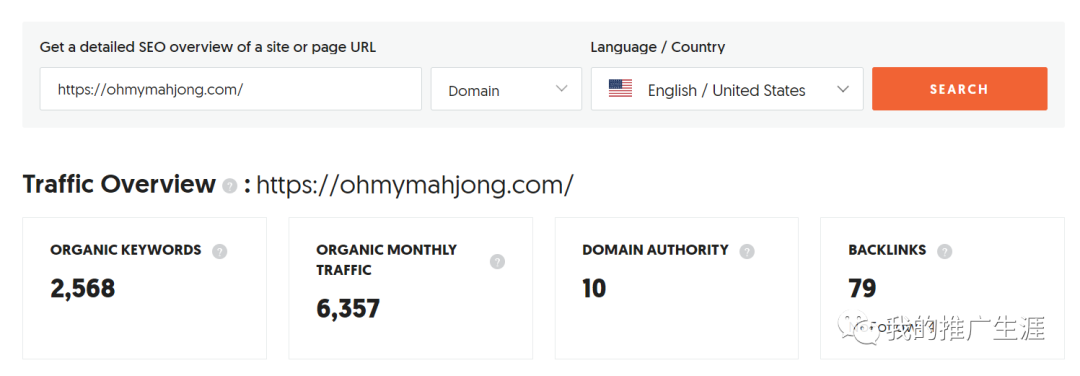Click the ORGANIC KEYWORDS label
Screen dimensions: 1080x376
pos(126,250)
